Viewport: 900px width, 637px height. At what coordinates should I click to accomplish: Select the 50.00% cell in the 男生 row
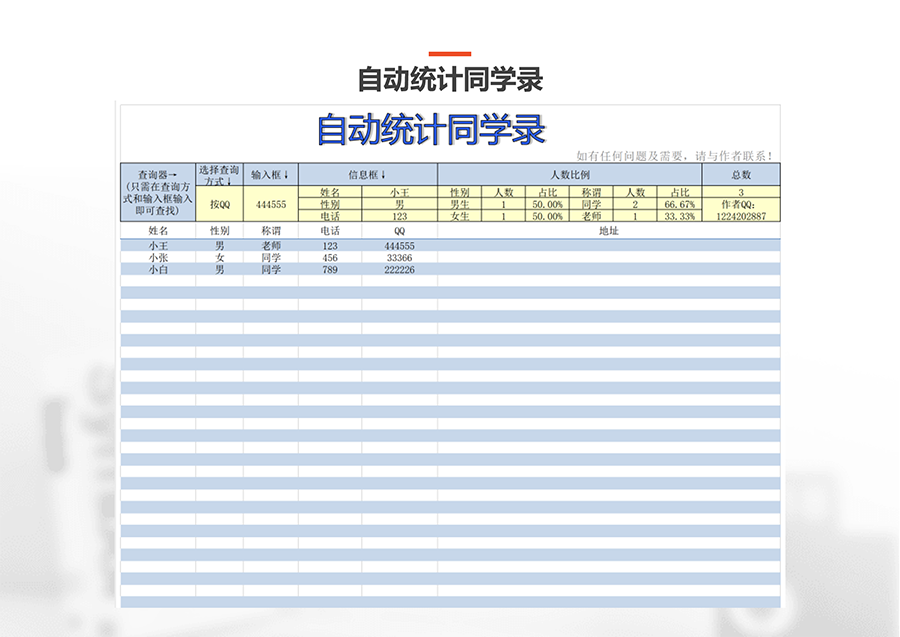click(547, 204)
